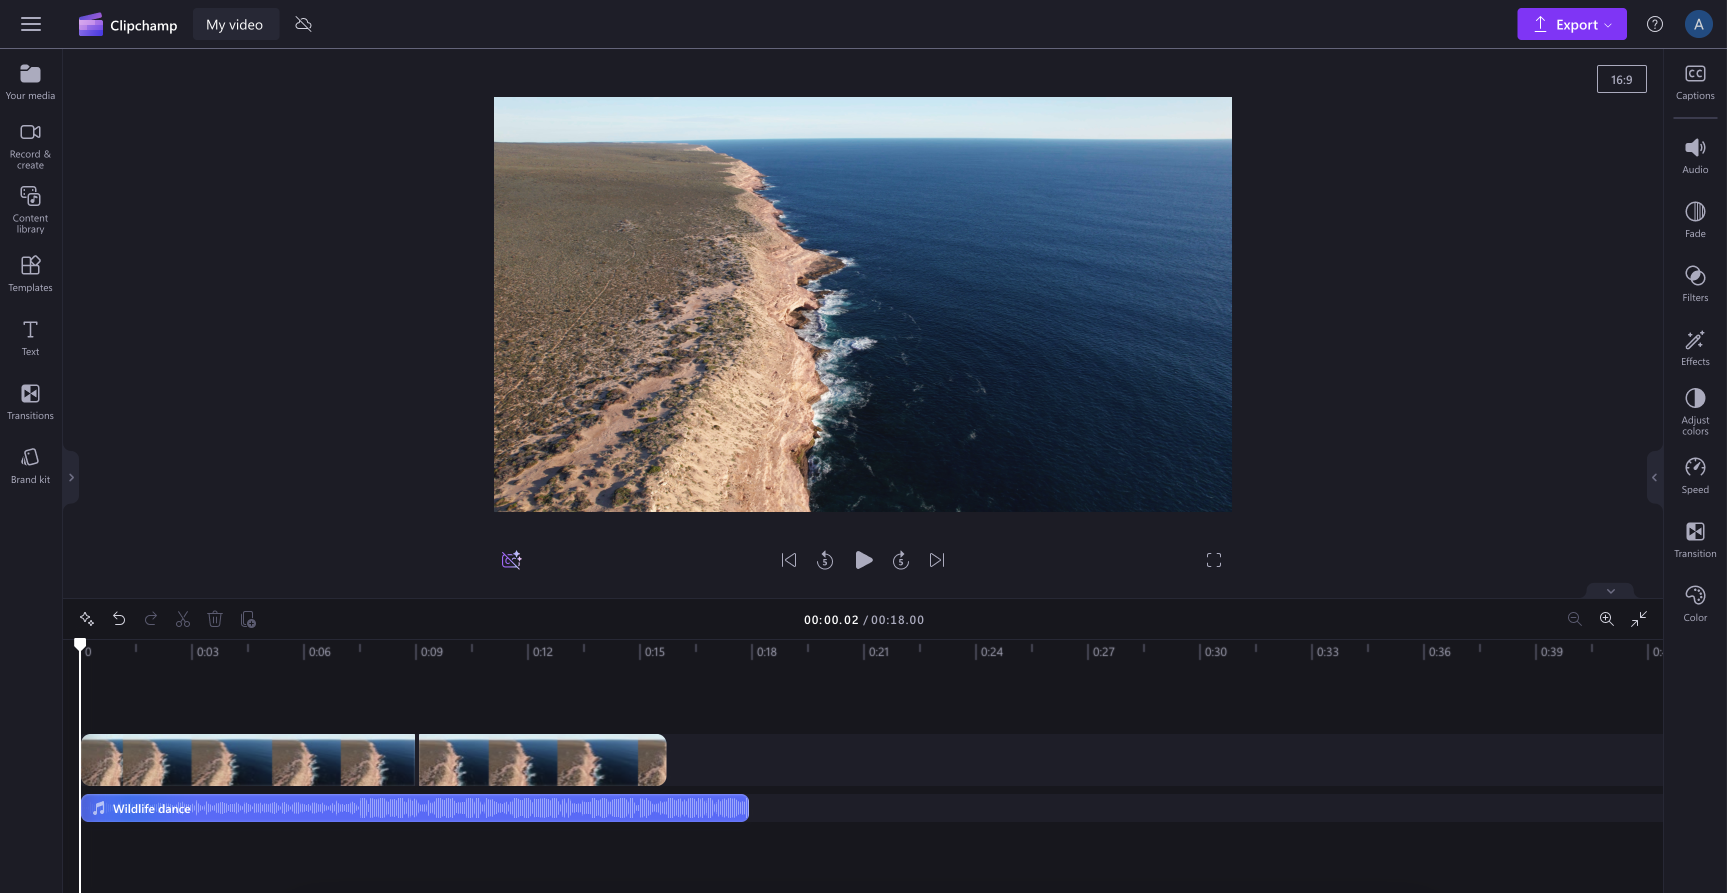Image resolution: width=1727 pixels, height=893 pixels.
Task: Open the Your media tab
Action: coord(31,82)
